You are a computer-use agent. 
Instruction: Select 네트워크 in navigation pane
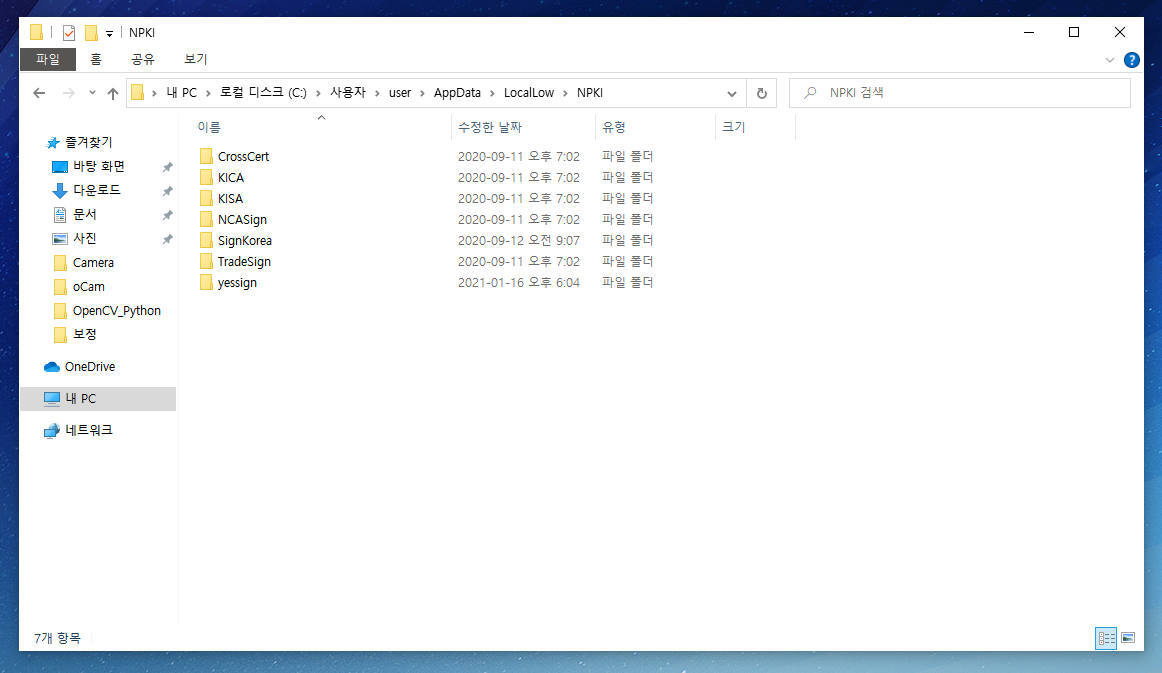(x=88, y=430)
